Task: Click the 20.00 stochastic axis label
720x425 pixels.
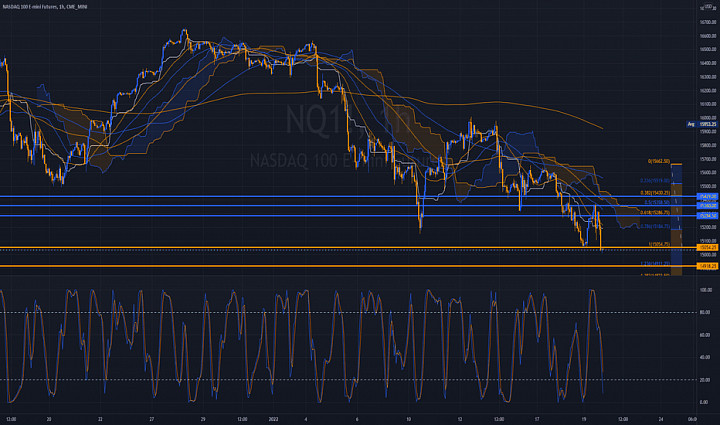Action: (x=705, y=380)
